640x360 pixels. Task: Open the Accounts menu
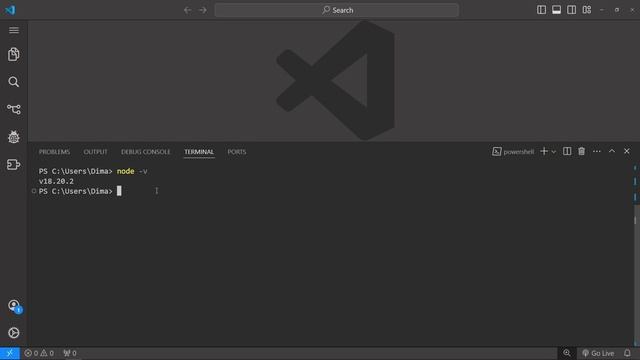point(14,306)
